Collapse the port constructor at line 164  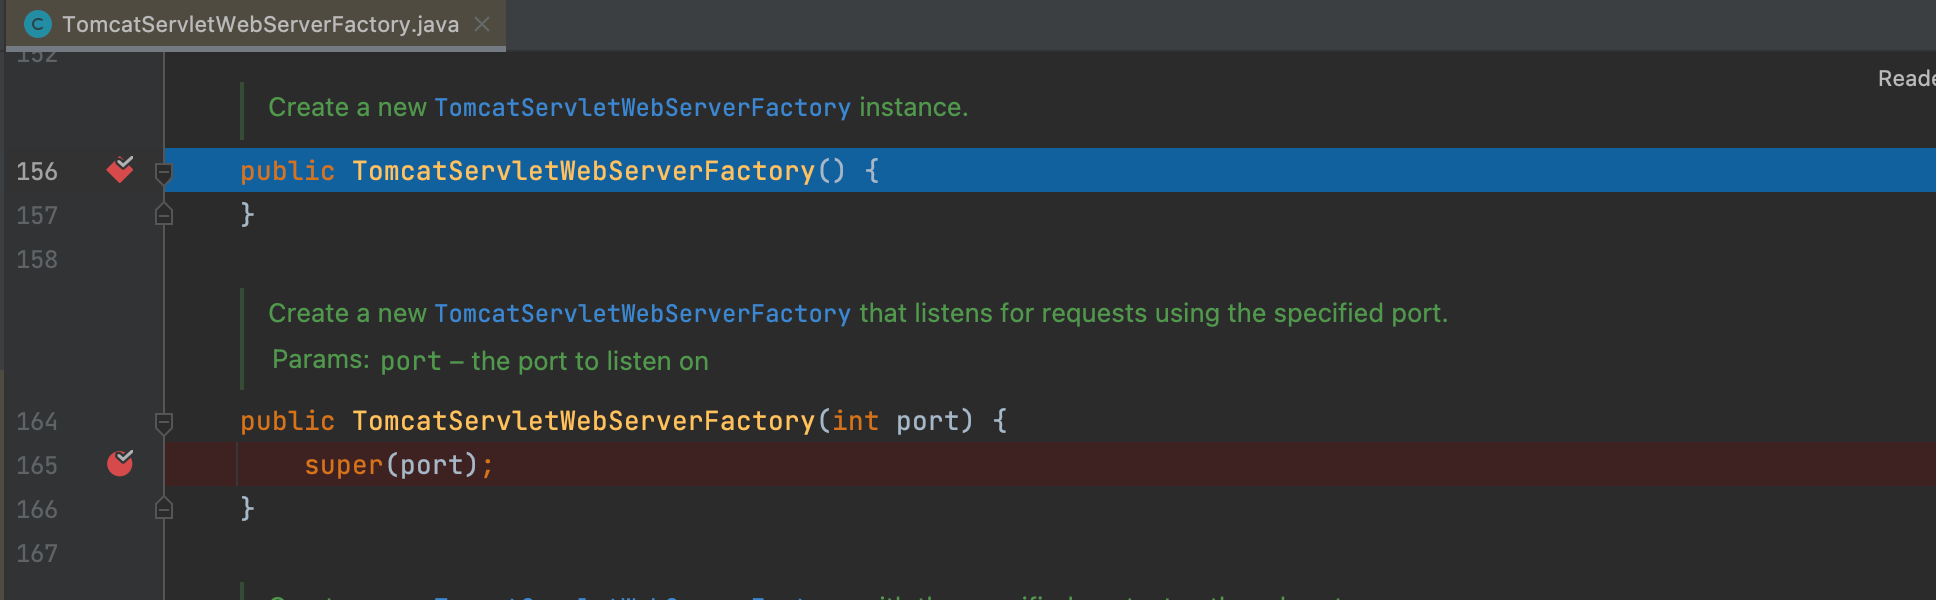click(164, 422)
